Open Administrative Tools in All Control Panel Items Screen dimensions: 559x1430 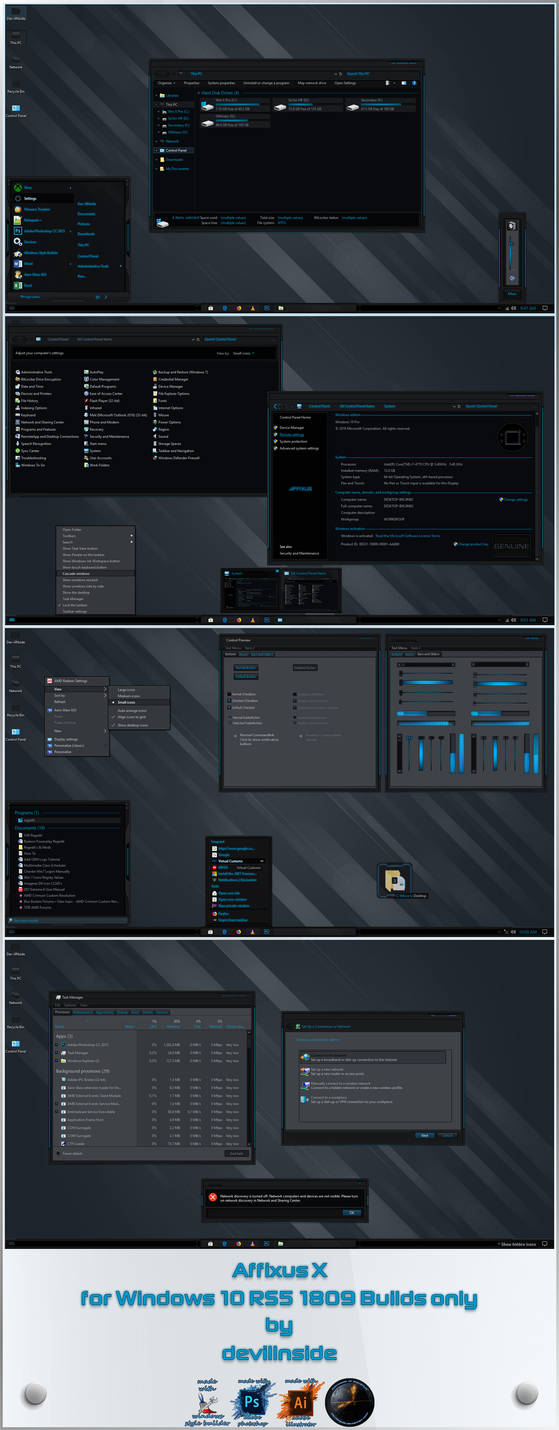click(x=36, y=372)
